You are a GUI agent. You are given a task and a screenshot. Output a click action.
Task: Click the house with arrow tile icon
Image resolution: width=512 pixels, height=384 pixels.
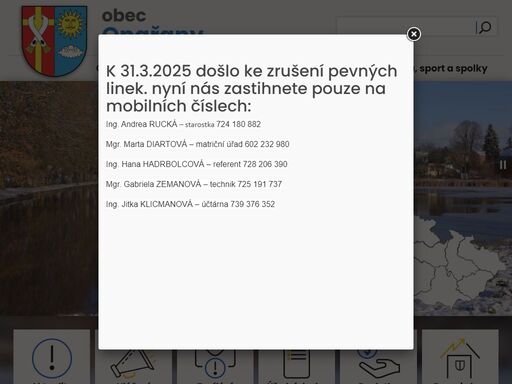pos(460,357)
